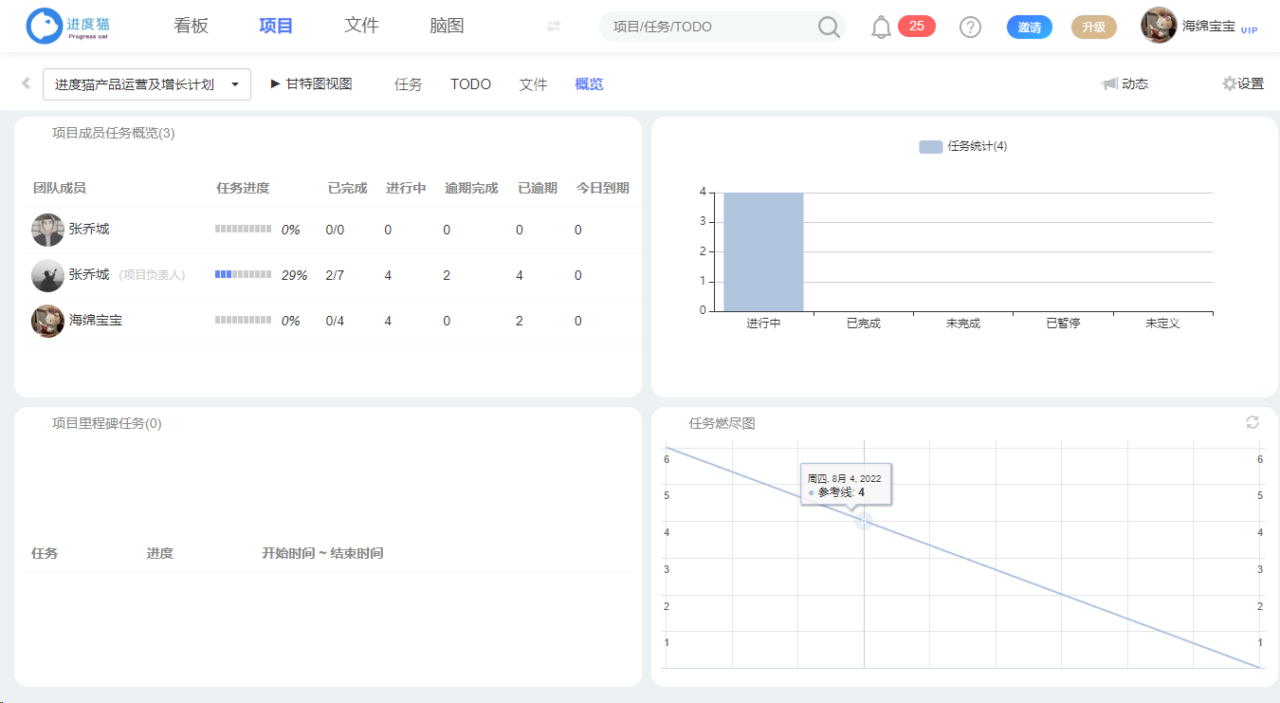Screen dimensions: 1280x703
Task: Select the 概览 overview tab
Action: [x=589, y=84]
